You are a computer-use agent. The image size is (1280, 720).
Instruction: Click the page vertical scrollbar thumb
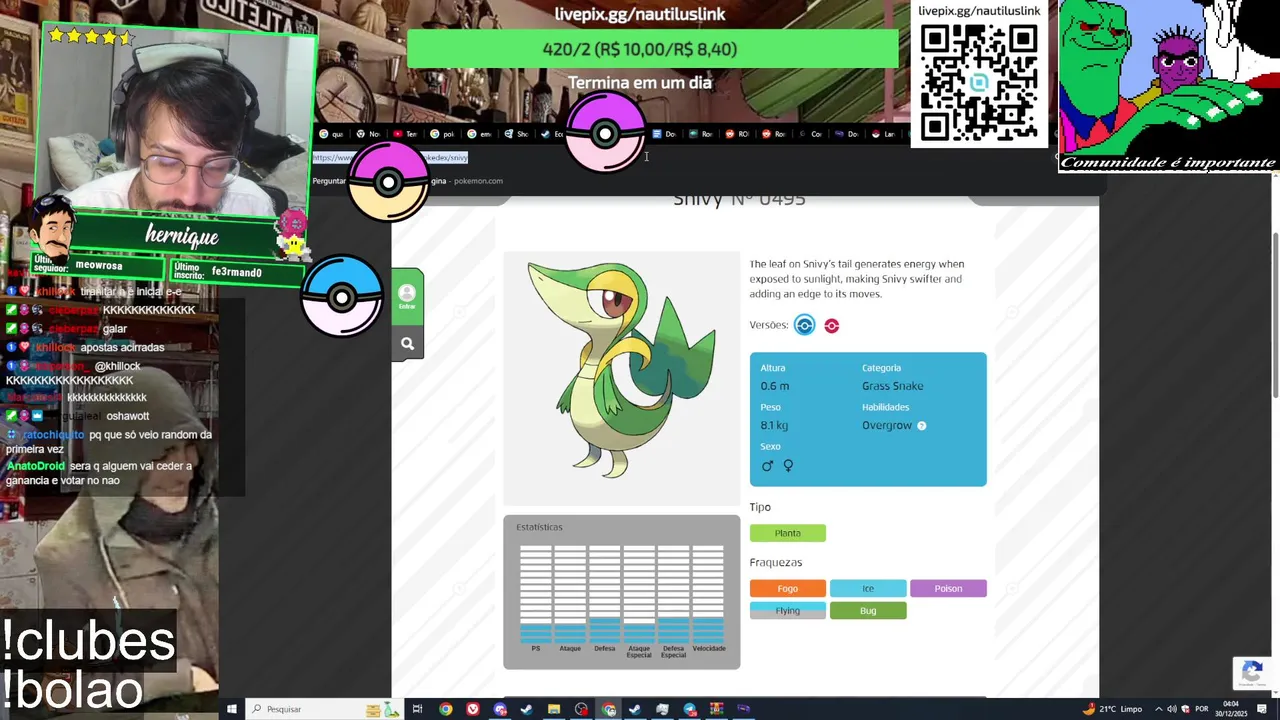(1275, 315)
